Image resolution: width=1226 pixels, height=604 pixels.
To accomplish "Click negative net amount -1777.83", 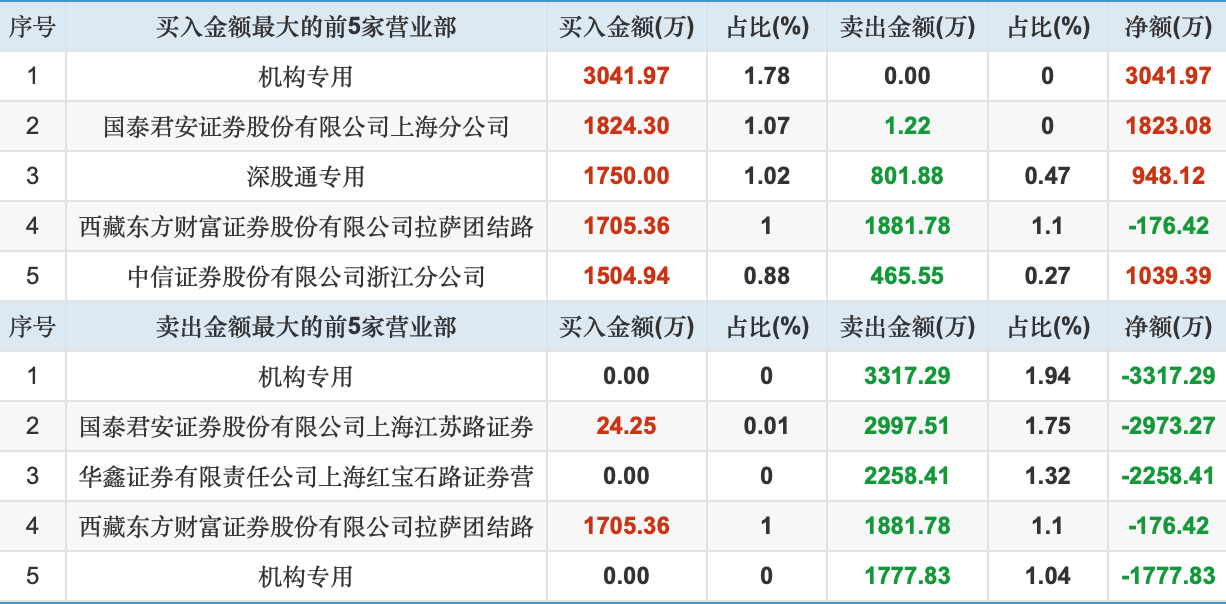I will pyautogui.click(x=1168, y=576).
